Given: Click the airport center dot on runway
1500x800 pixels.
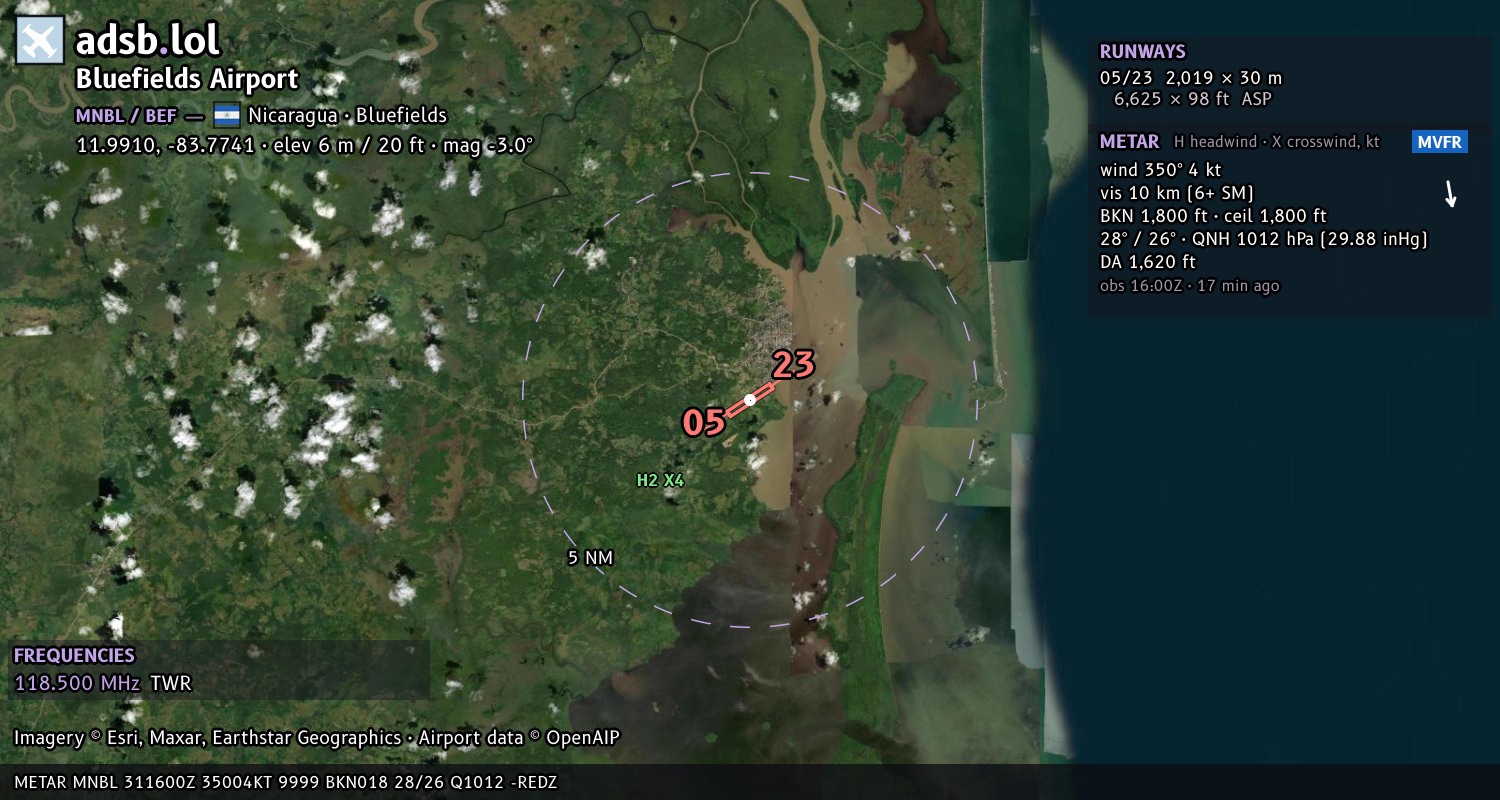Looking at the screenshot, I should [x=750, y=399].
